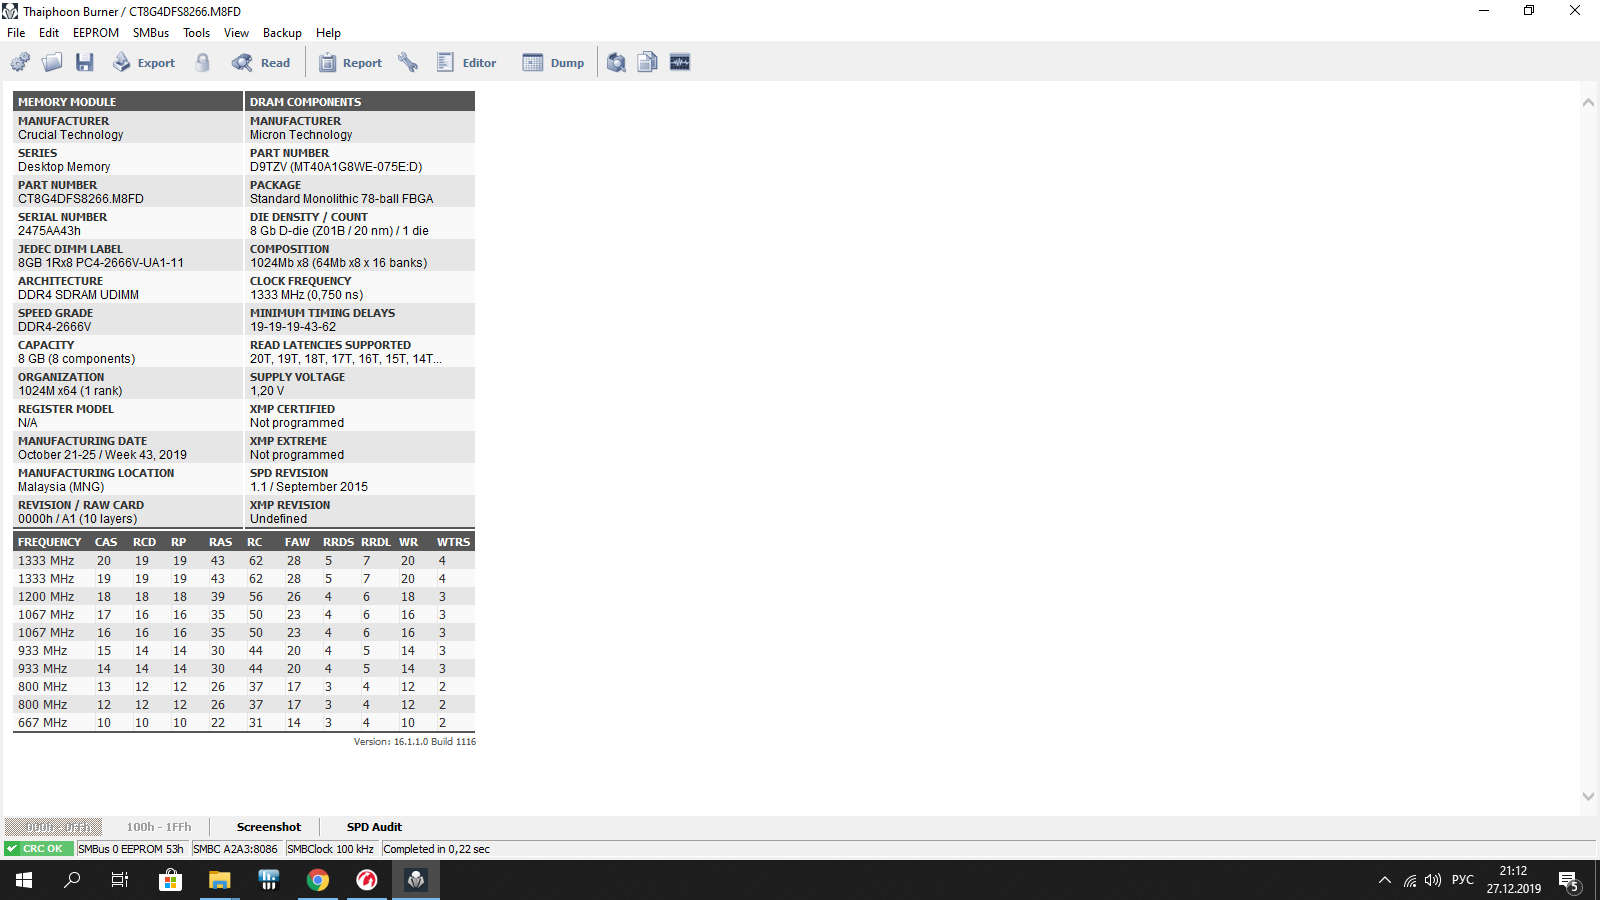The height and width of the screenshot is (900, 1600).
Task: Open the Tools menu
Action: [x=197, y=33]
